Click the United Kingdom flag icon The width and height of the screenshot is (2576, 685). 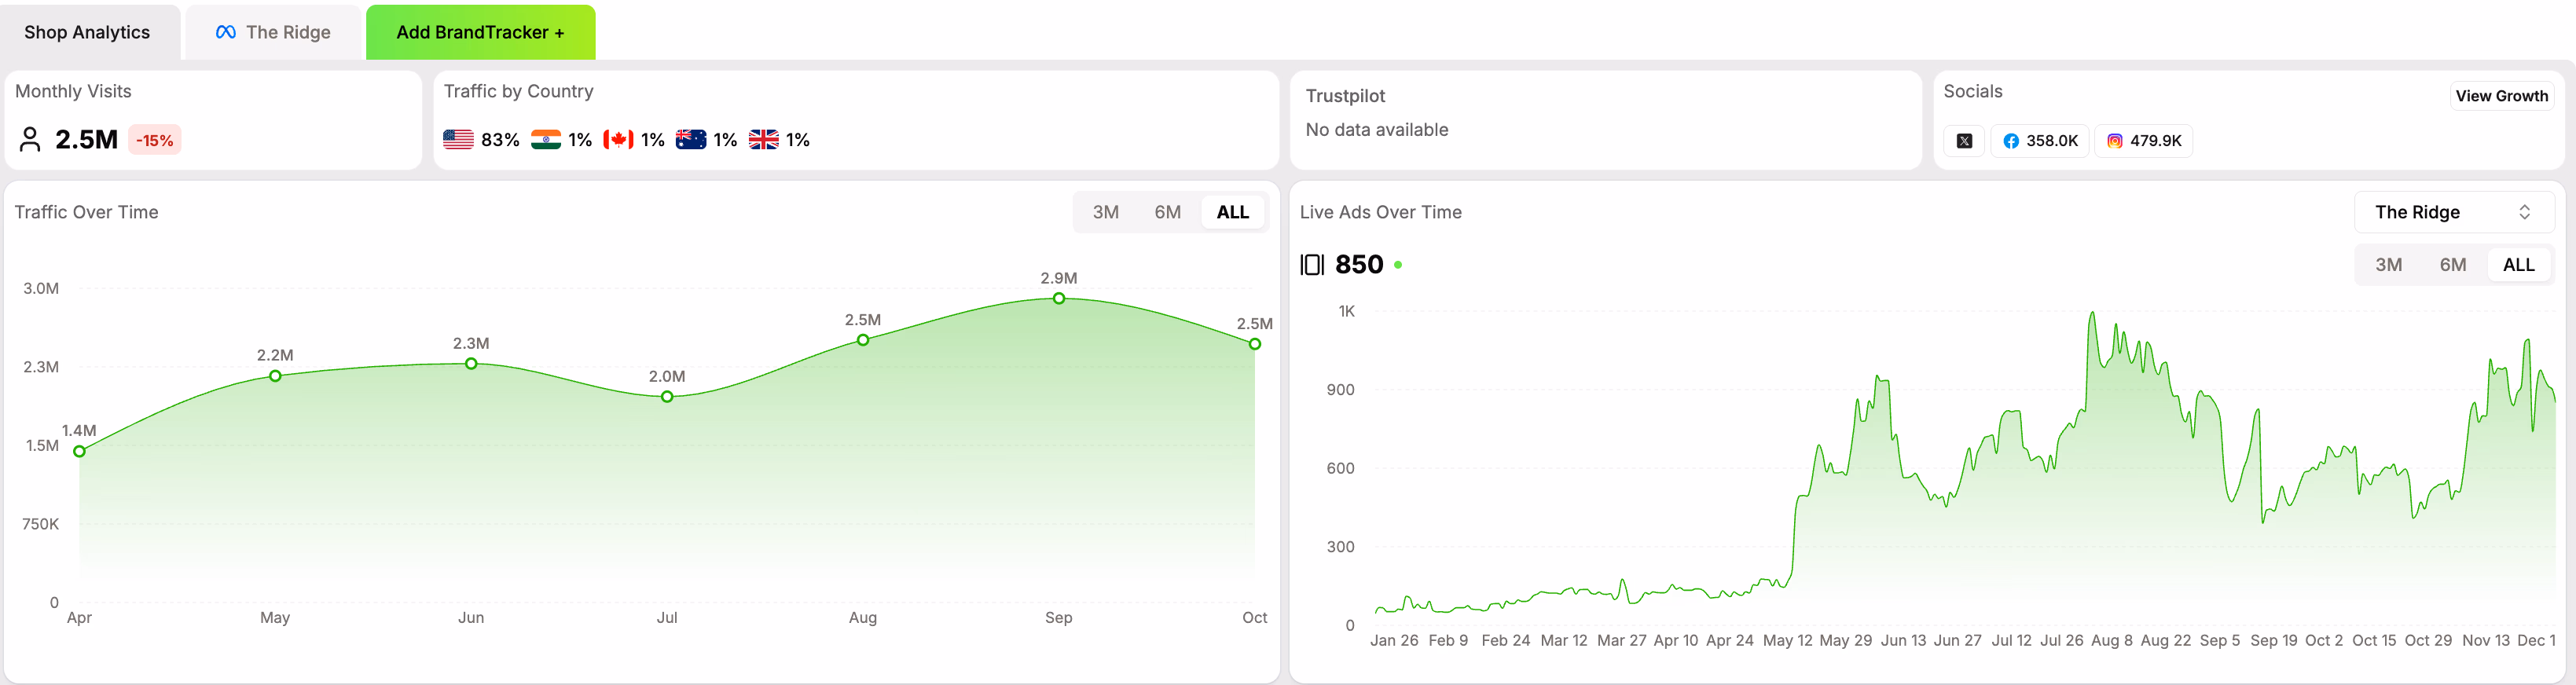click(x=764, y=140)
